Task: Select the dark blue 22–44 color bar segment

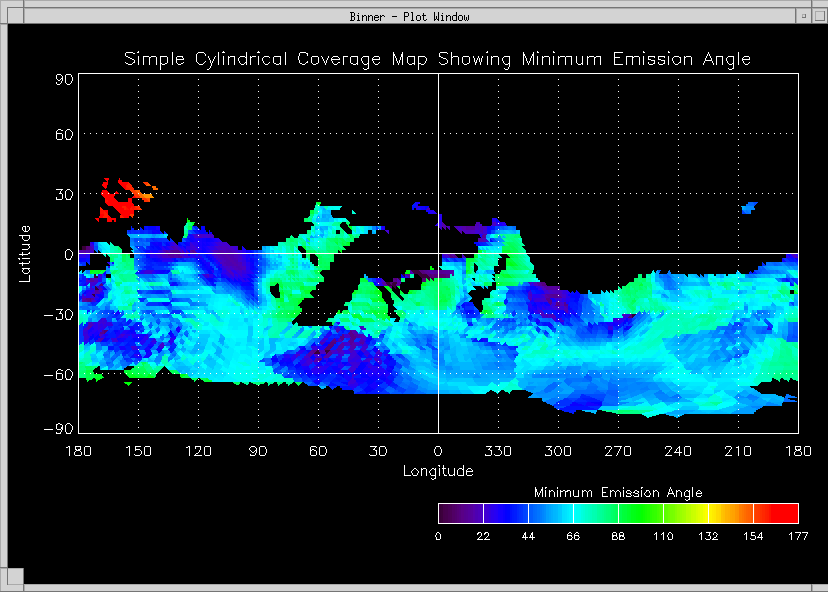Action: [x=505, y=513]
